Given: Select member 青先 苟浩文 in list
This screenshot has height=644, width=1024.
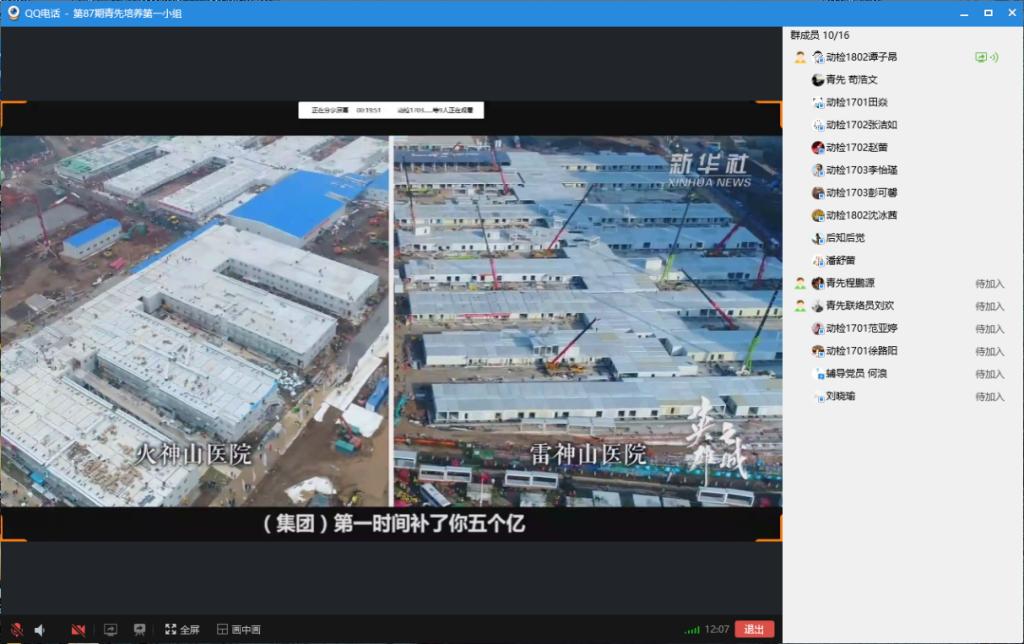Looking at the screenshot, I should [x=851, y=80].
